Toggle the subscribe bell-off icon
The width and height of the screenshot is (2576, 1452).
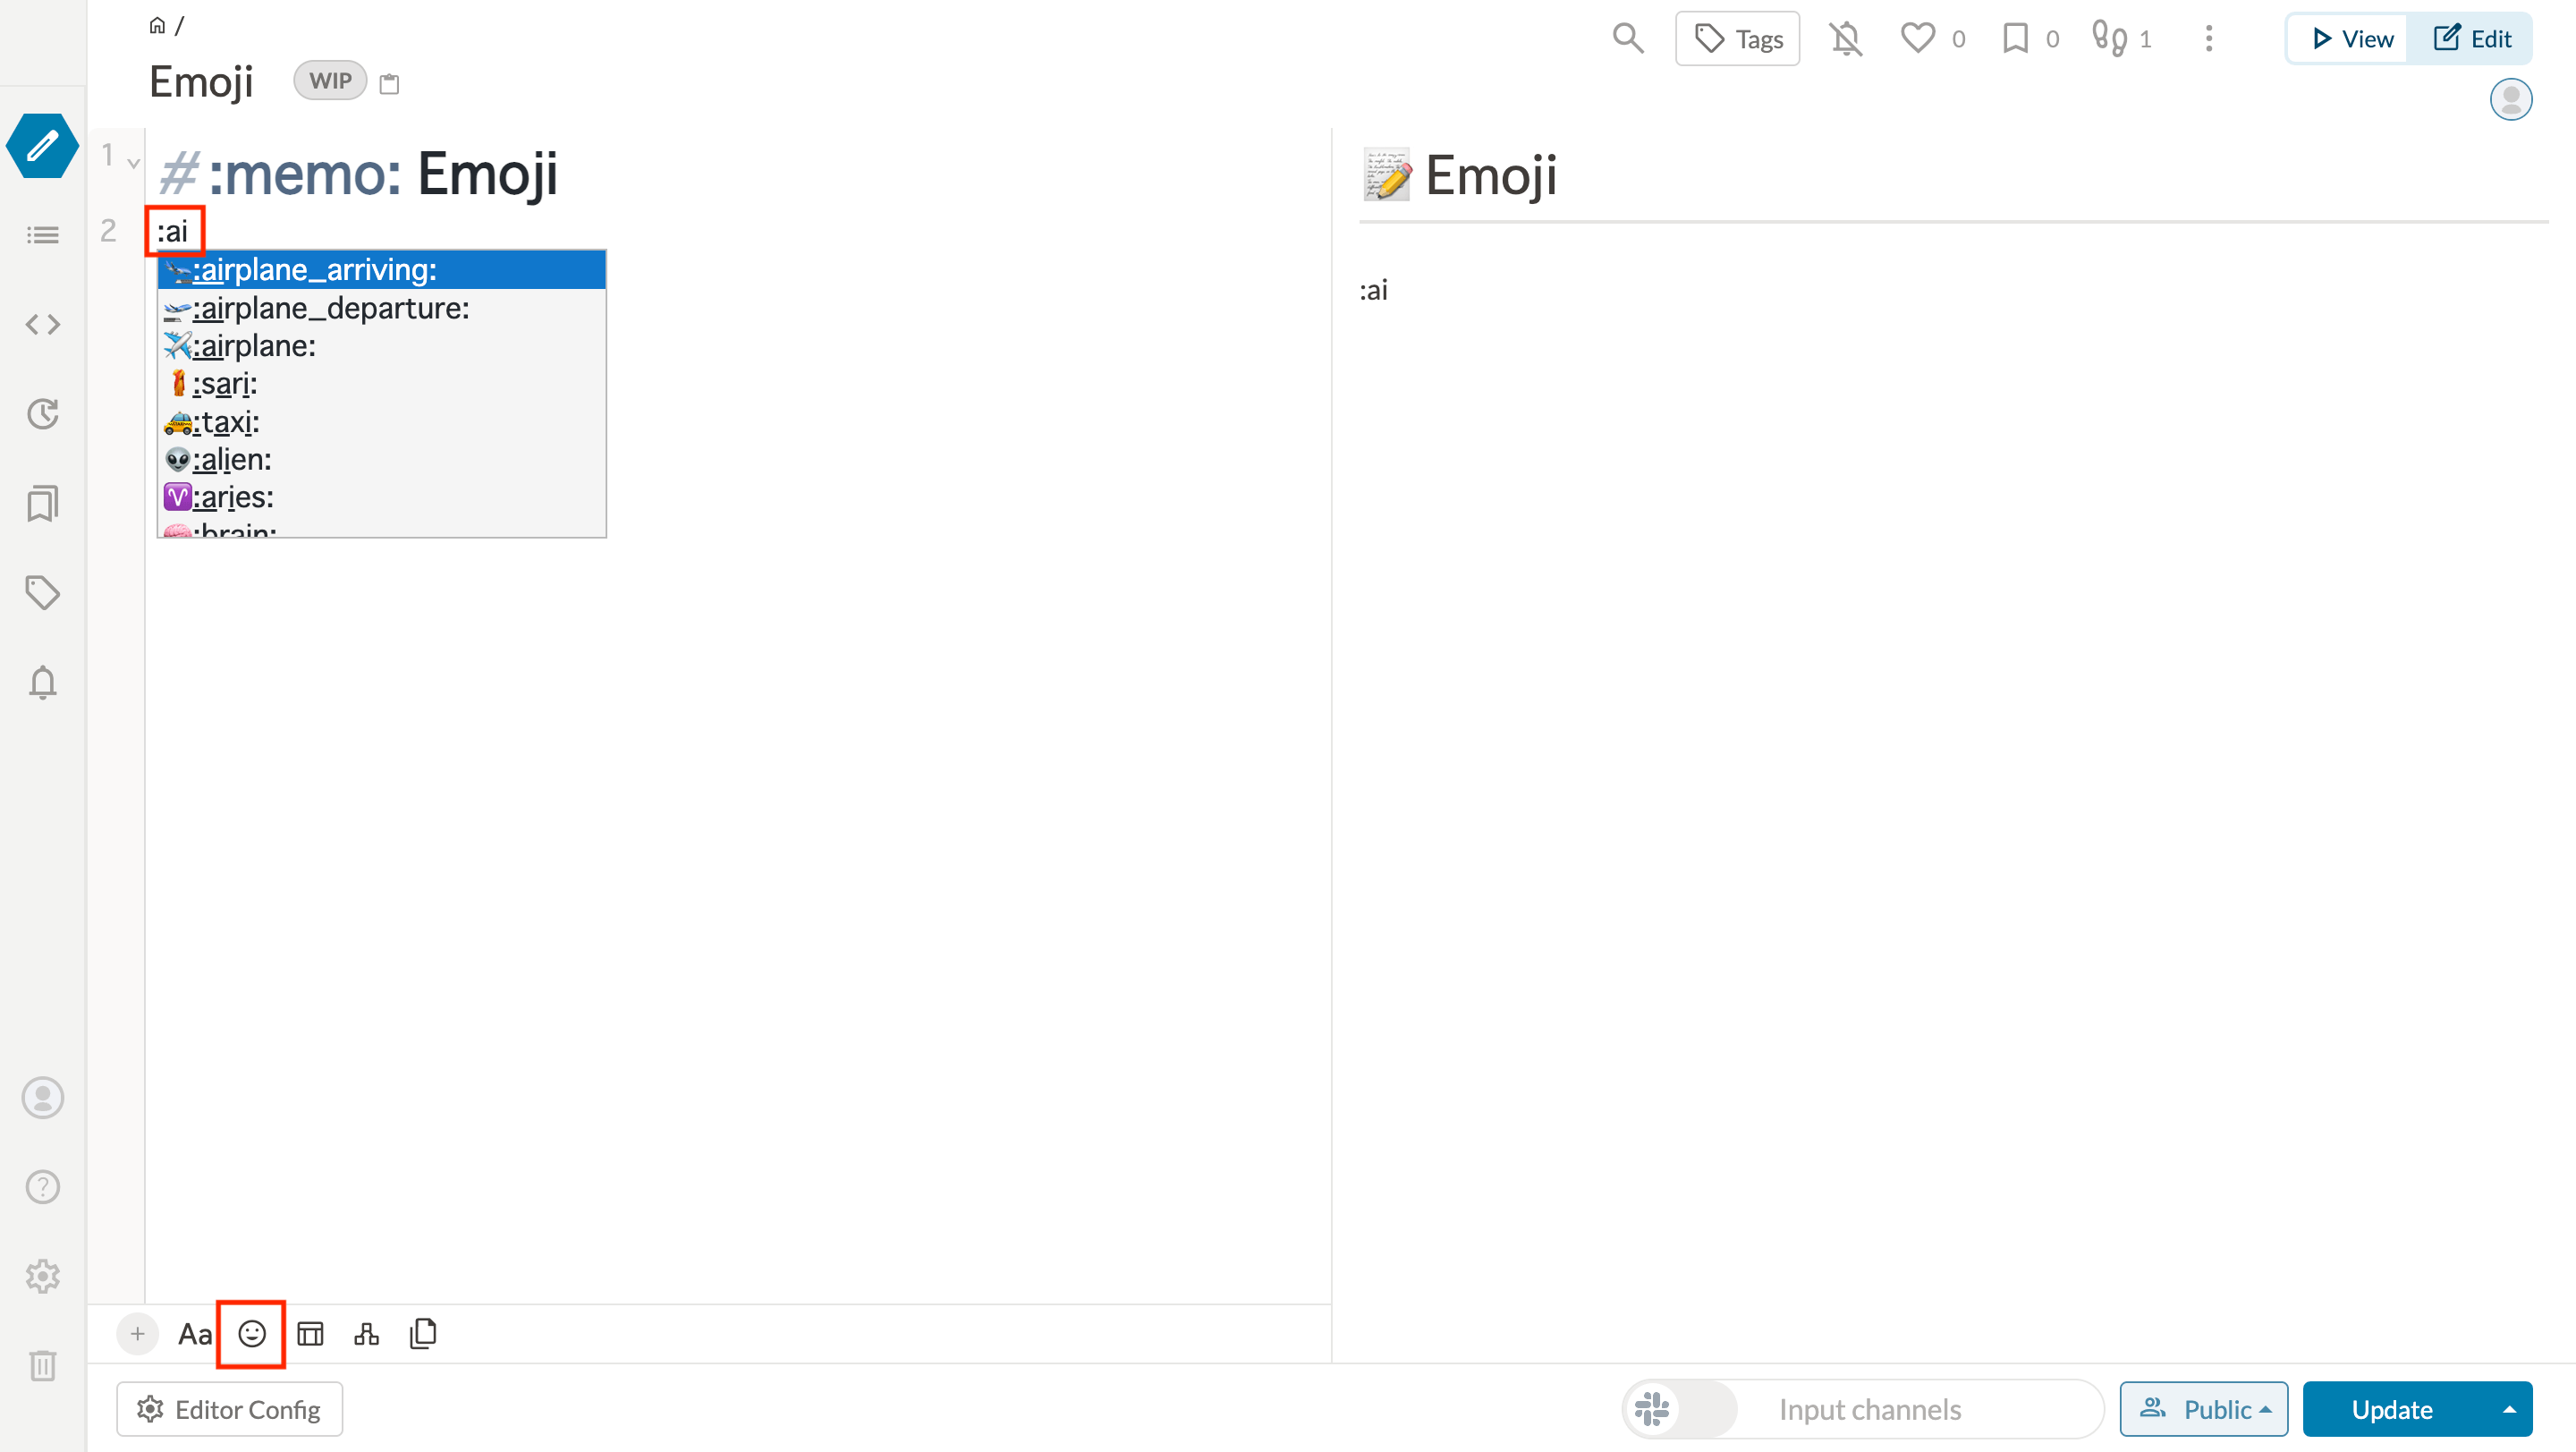point(1846,39)
